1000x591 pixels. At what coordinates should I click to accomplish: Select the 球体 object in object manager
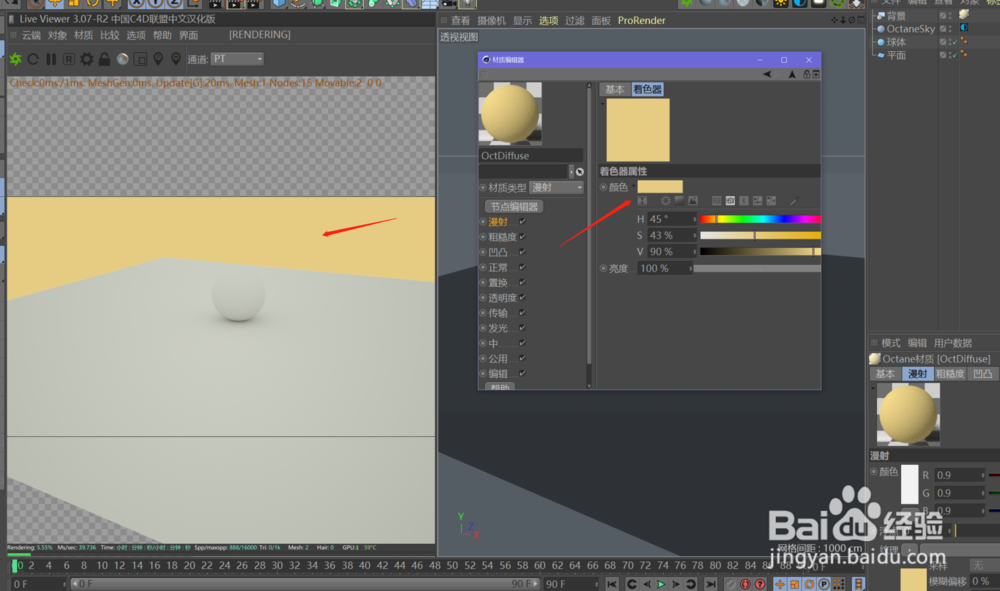(896, 42)
